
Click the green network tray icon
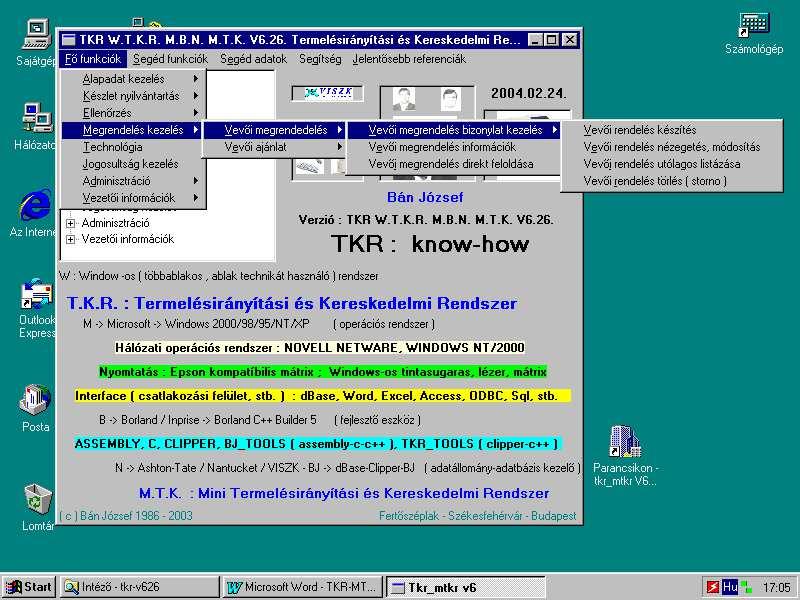click(x=746, y=587)
